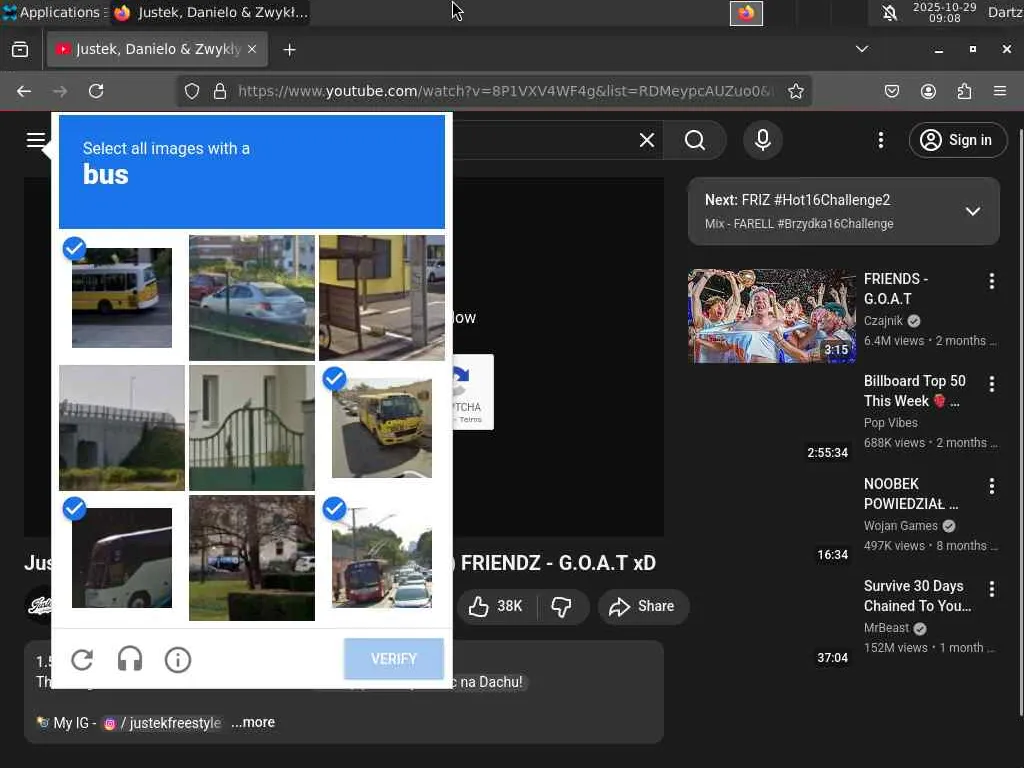Click Firefox icon in top panel
Viewport: 1024px width, 768px height.
pyautogui.click(x=746, y=13)
